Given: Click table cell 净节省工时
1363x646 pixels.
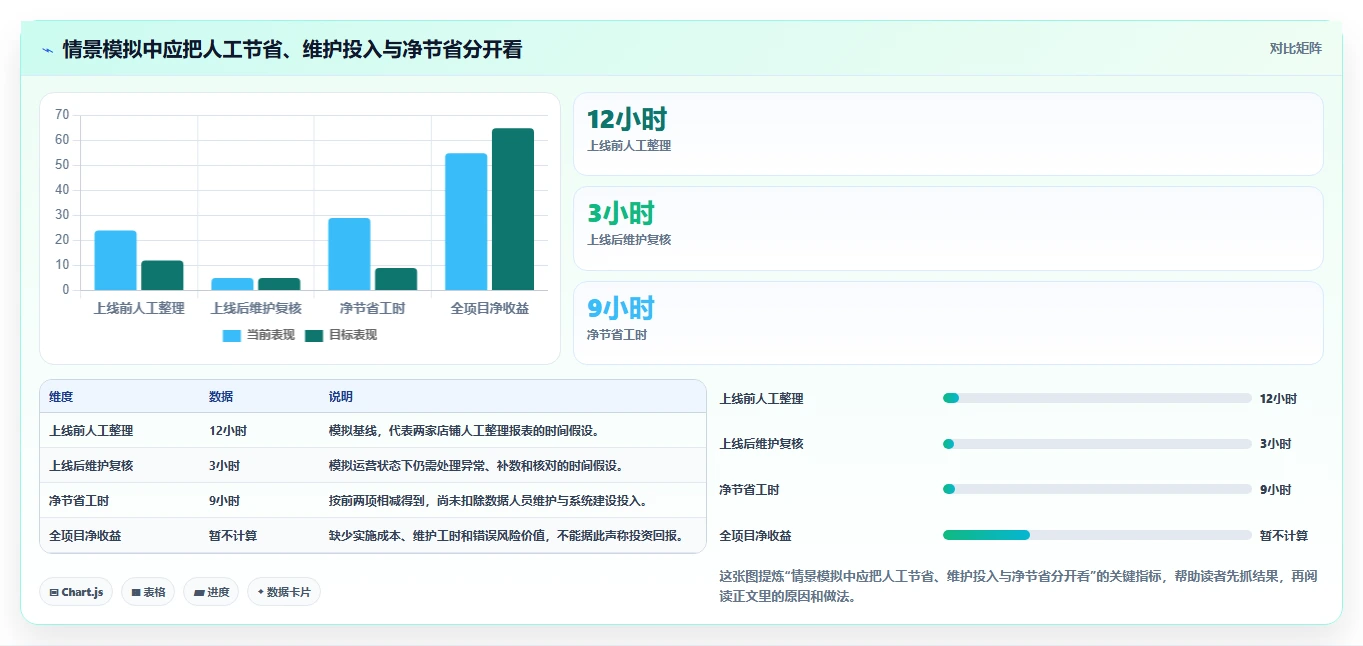Looking at the screenshot, I should 79,501.
